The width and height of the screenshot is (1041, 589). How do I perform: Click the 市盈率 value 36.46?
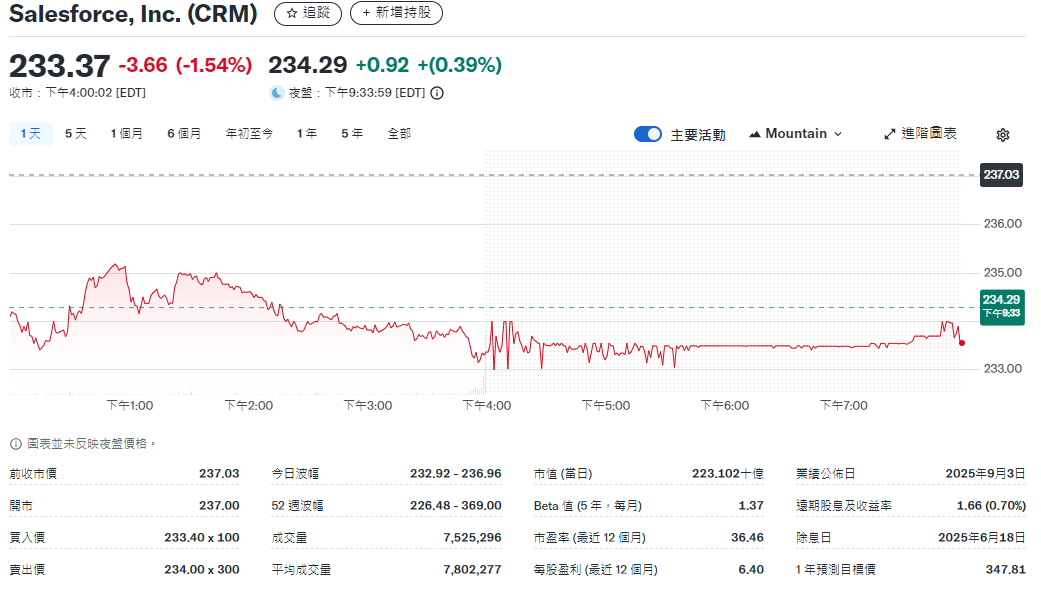[748, 537]
